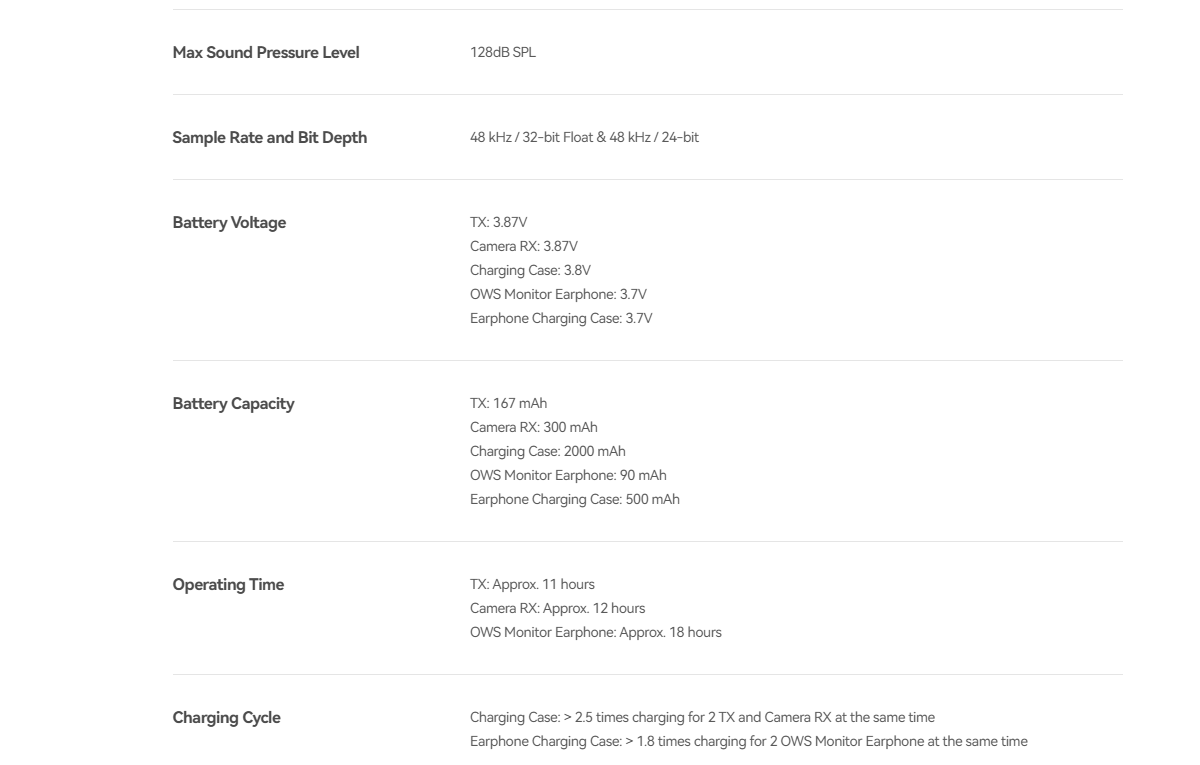Select the 128dB SPL value text
Viewport: 1200px width, 765px height.
503,53
